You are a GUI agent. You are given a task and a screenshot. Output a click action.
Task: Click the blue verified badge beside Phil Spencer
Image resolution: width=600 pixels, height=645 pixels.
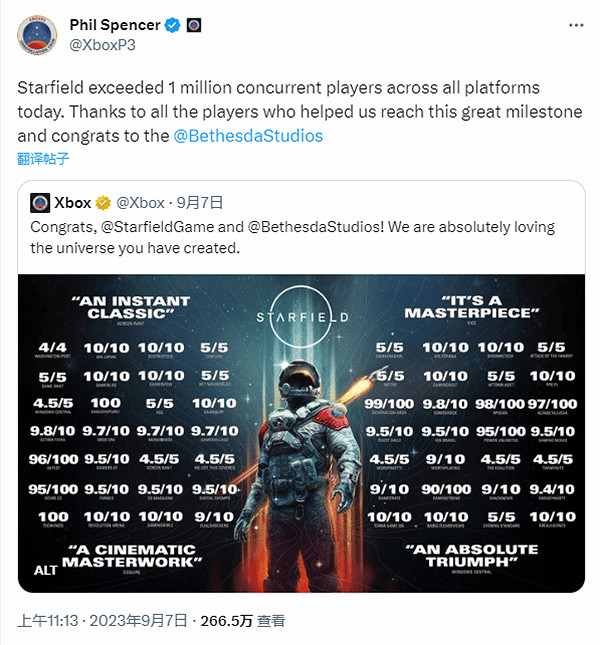[x=175, y=24]
